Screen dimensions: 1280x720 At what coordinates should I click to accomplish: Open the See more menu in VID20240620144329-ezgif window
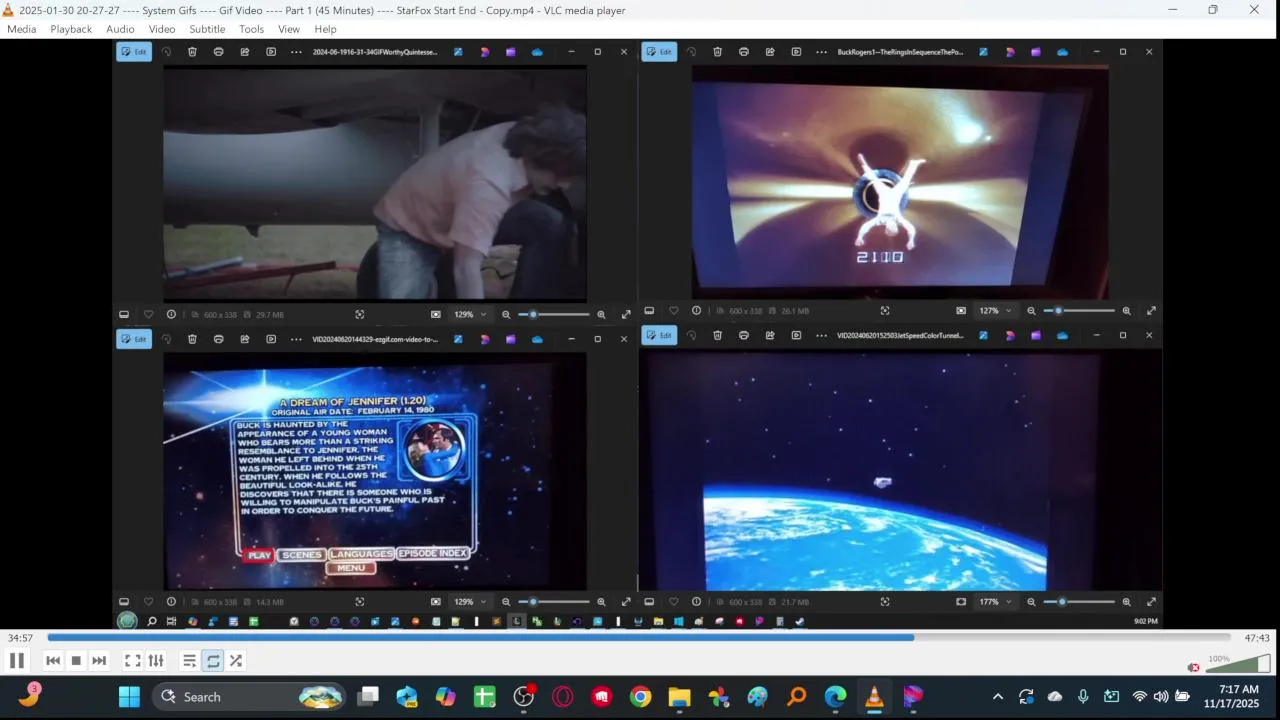point(296,339)
